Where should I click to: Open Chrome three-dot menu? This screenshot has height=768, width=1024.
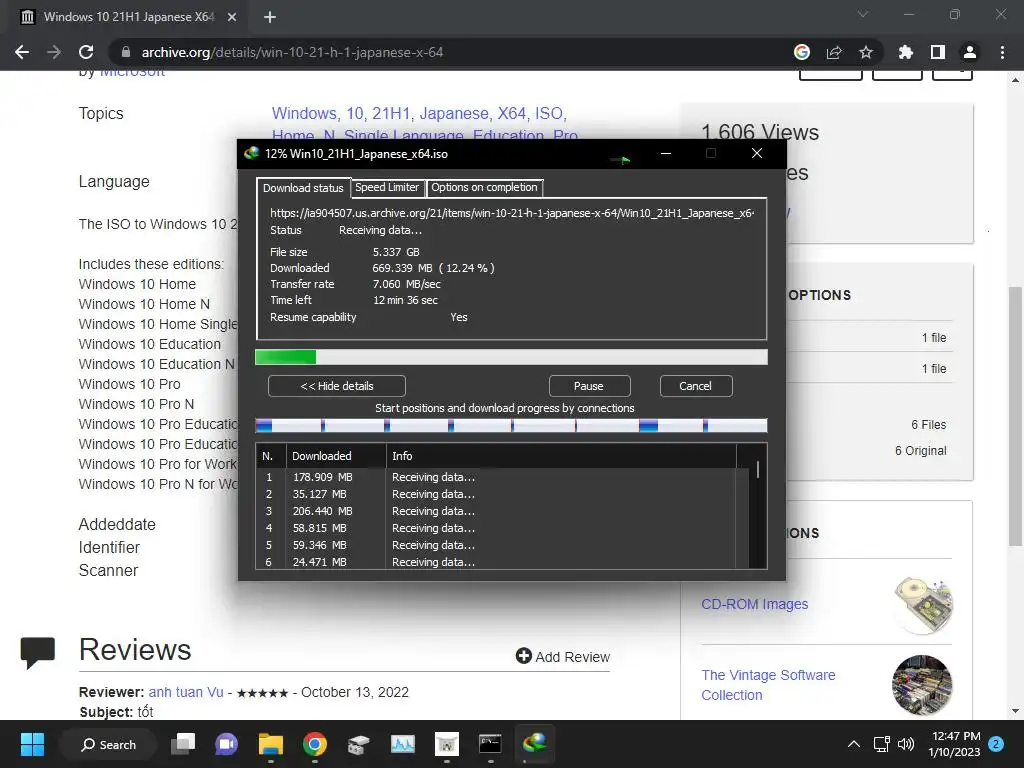[x=1002, y=52]
